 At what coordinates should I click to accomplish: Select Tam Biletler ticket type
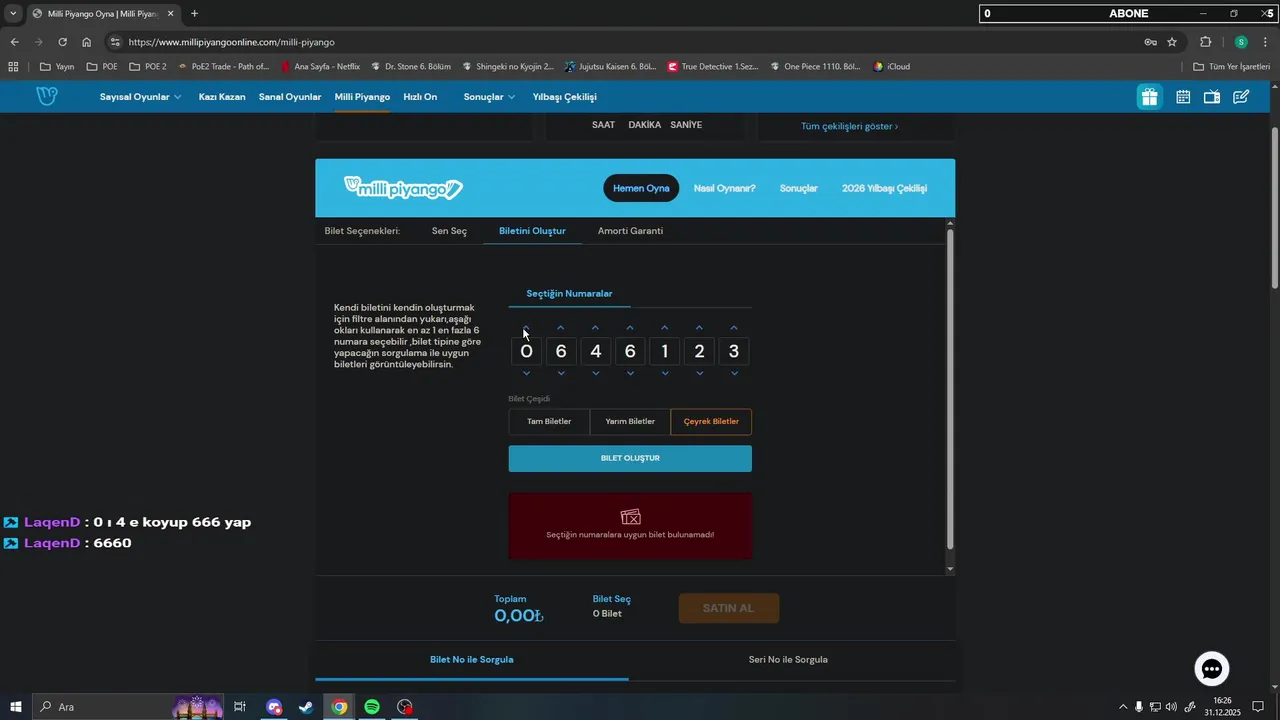tap(549, 422)
